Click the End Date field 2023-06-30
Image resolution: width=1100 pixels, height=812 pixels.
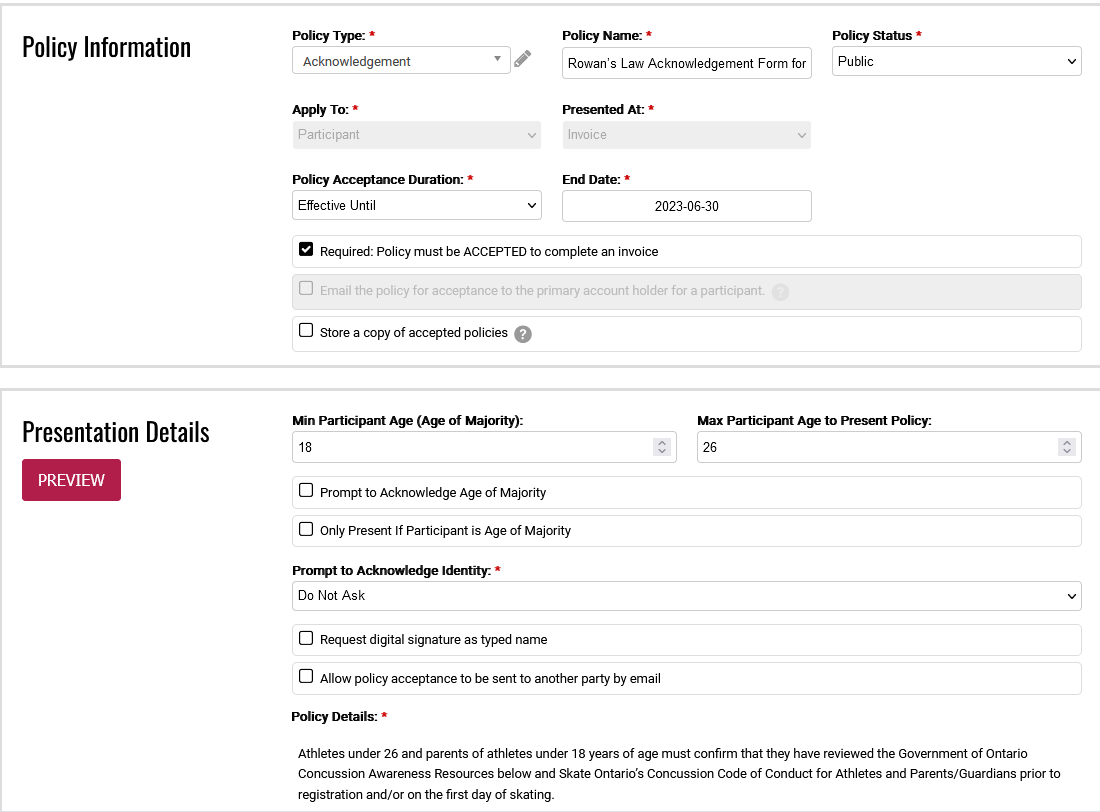(x=686, y=206)
